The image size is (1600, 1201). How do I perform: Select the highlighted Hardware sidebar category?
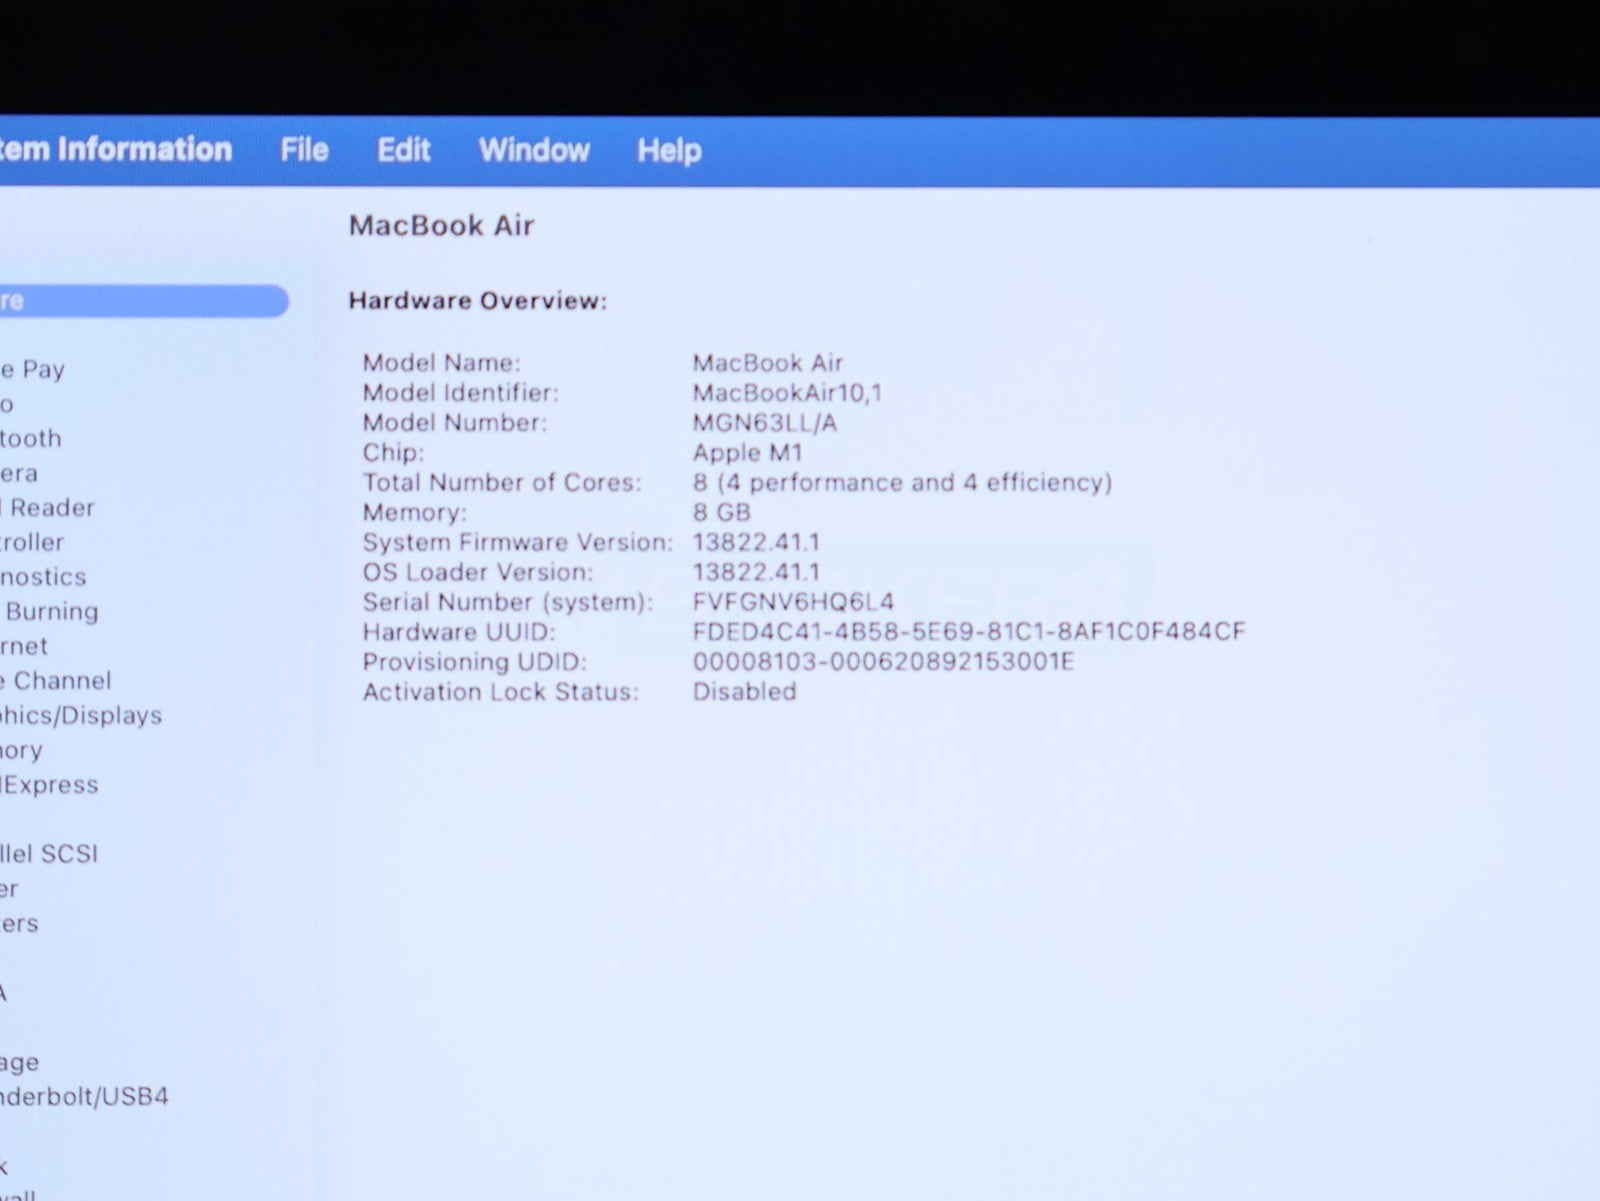coord(140,301)
